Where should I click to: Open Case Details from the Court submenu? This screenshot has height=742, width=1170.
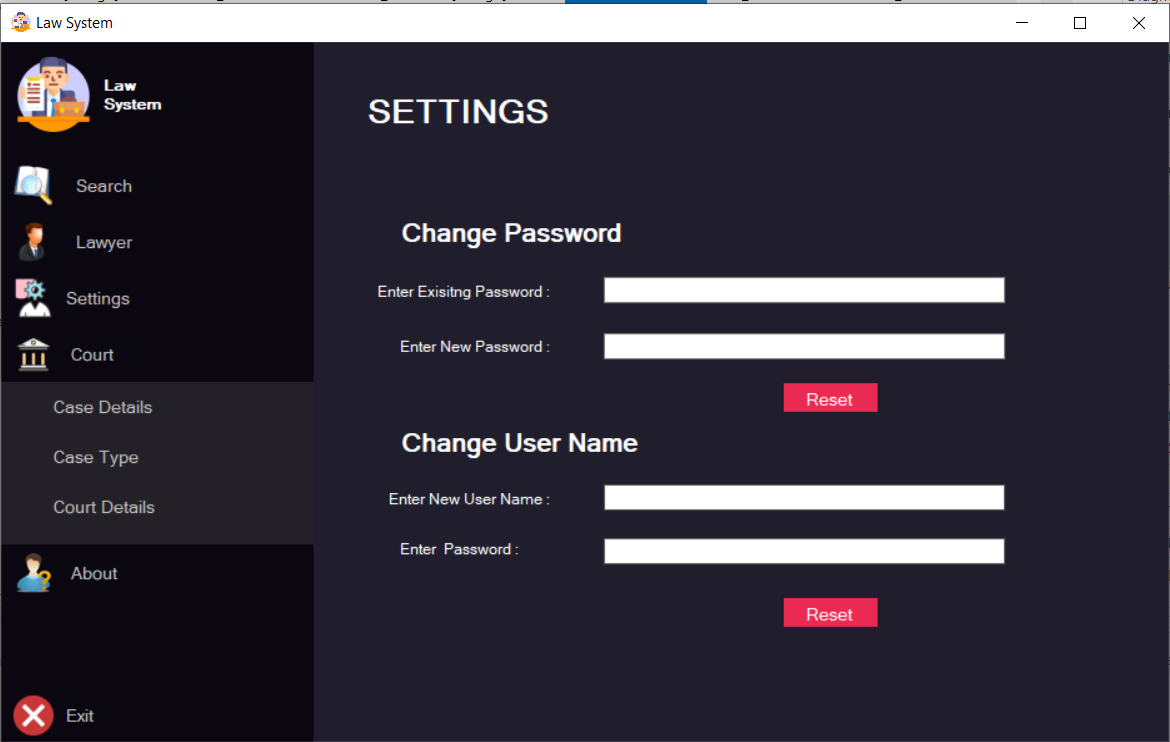tap(102, 407)
